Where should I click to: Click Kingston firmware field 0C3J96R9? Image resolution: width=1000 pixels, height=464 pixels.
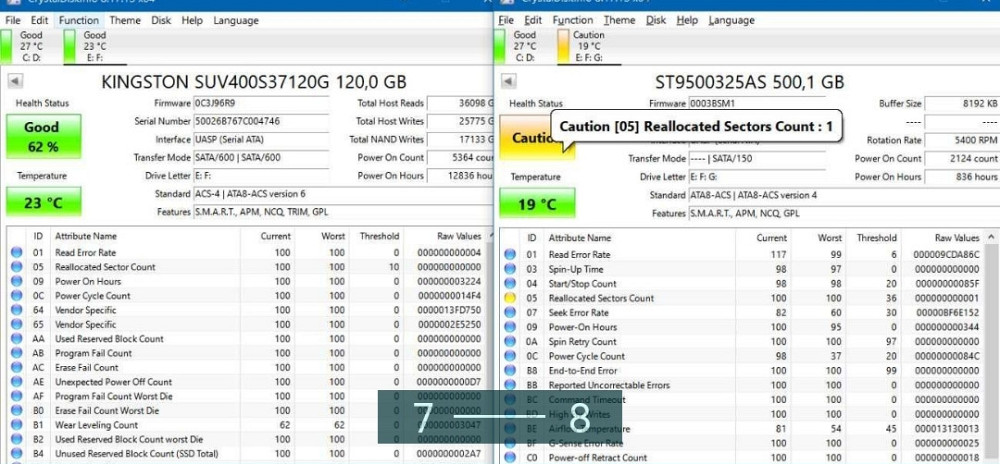pos(261,103)
